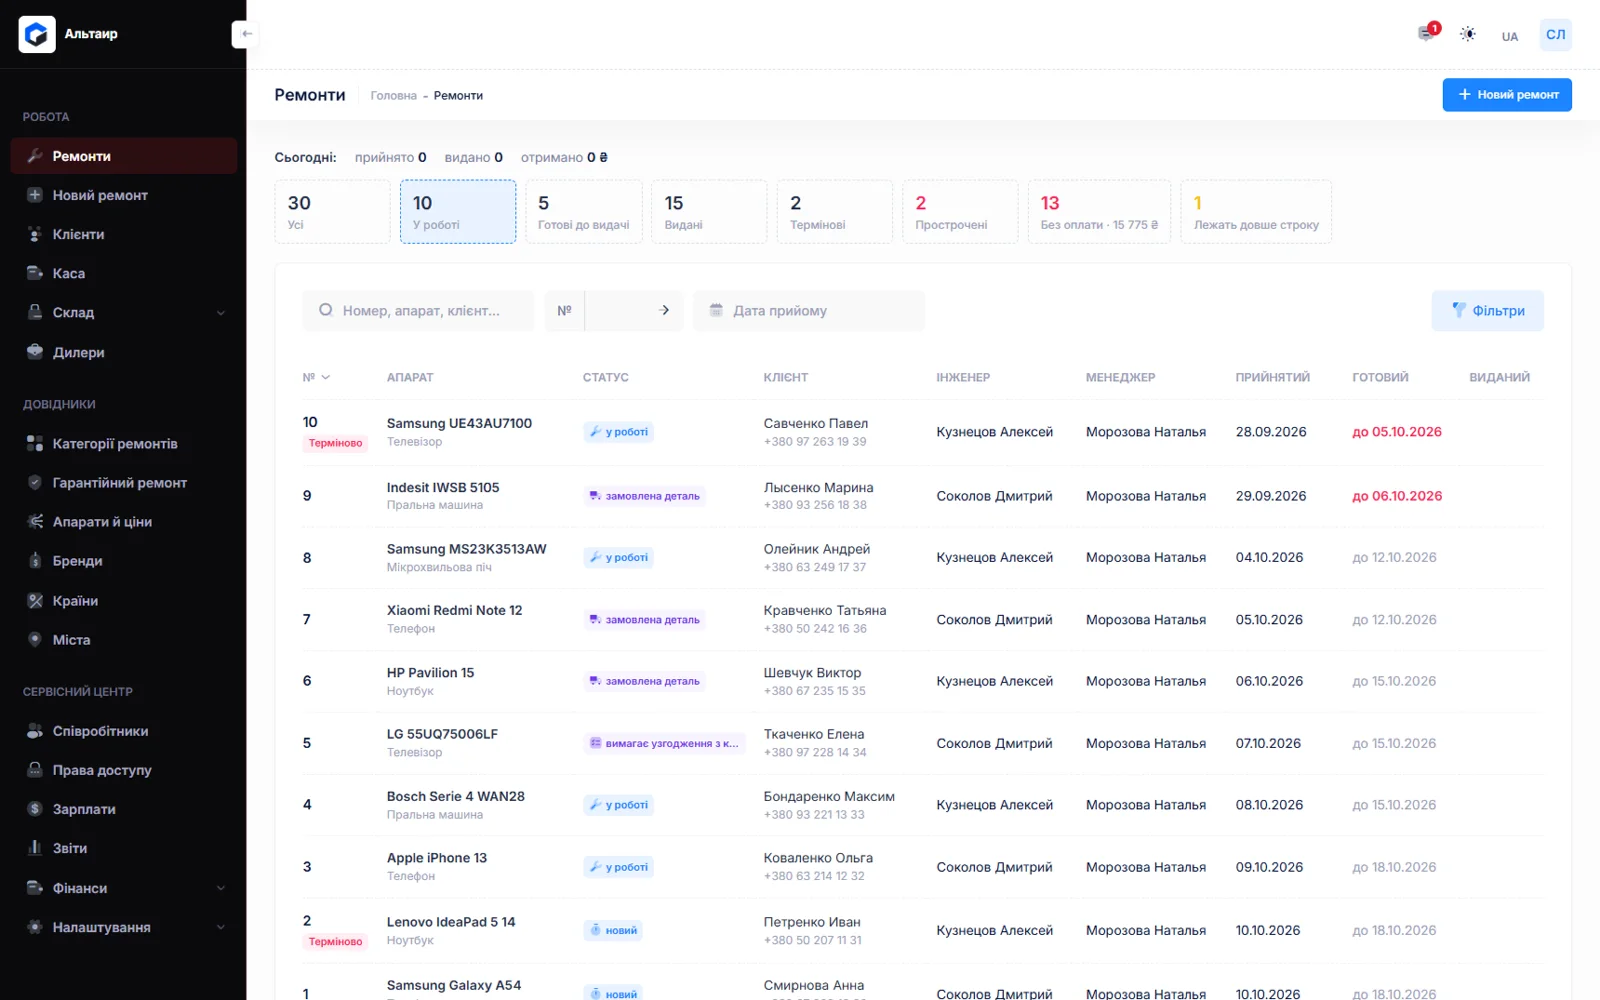This screenshot has width=1600, height=1000.
Task: Open the Дата прийому date picker
Action: point(809,311)
